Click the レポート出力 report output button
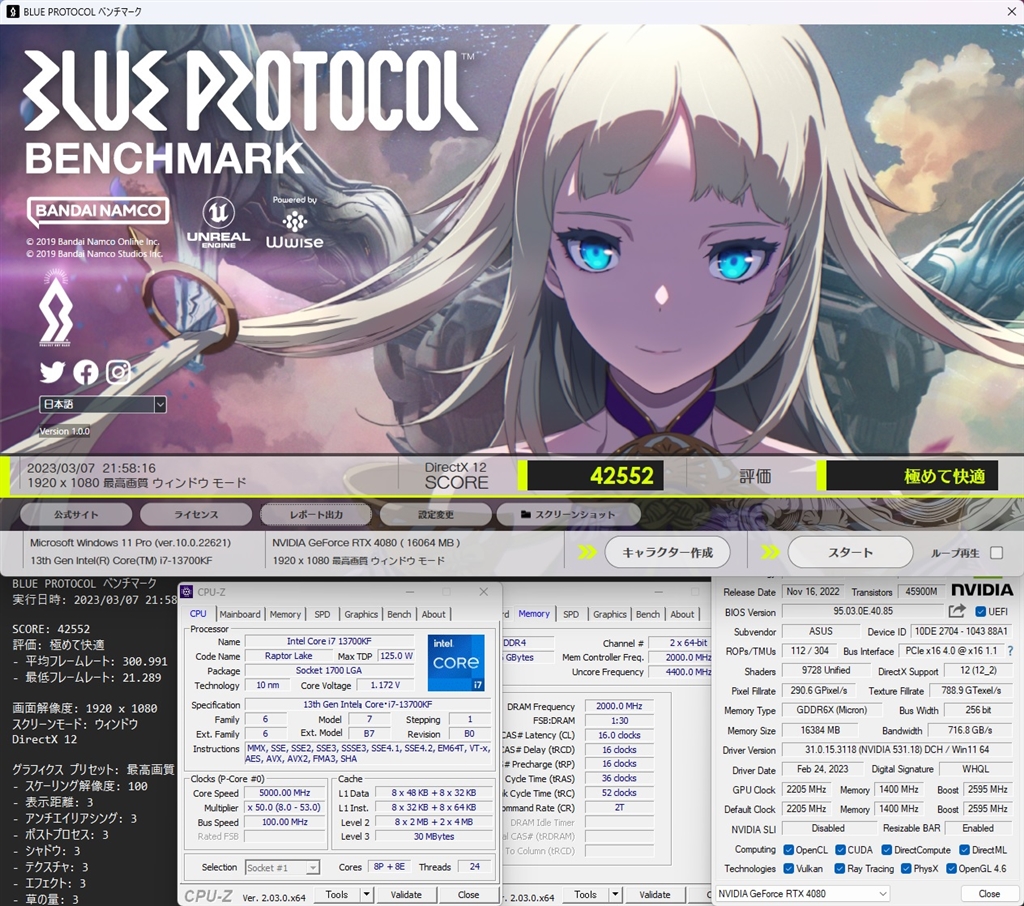 click(316, 514)
